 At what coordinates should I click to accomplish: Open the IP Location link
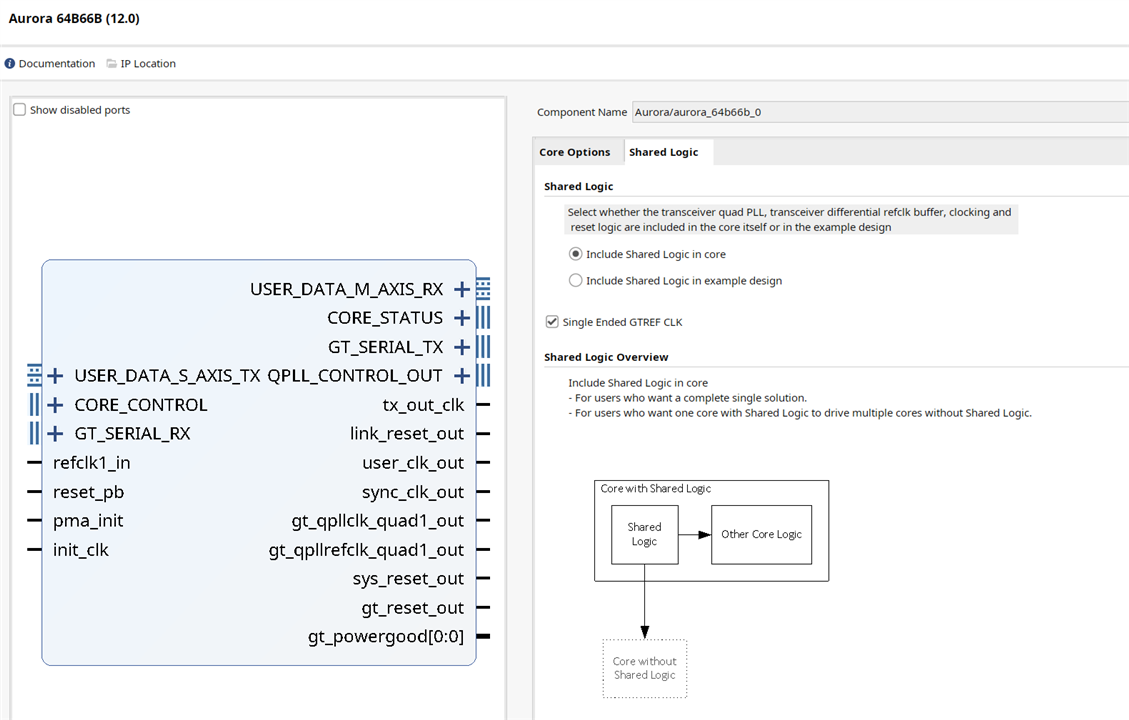coord(148,63)
